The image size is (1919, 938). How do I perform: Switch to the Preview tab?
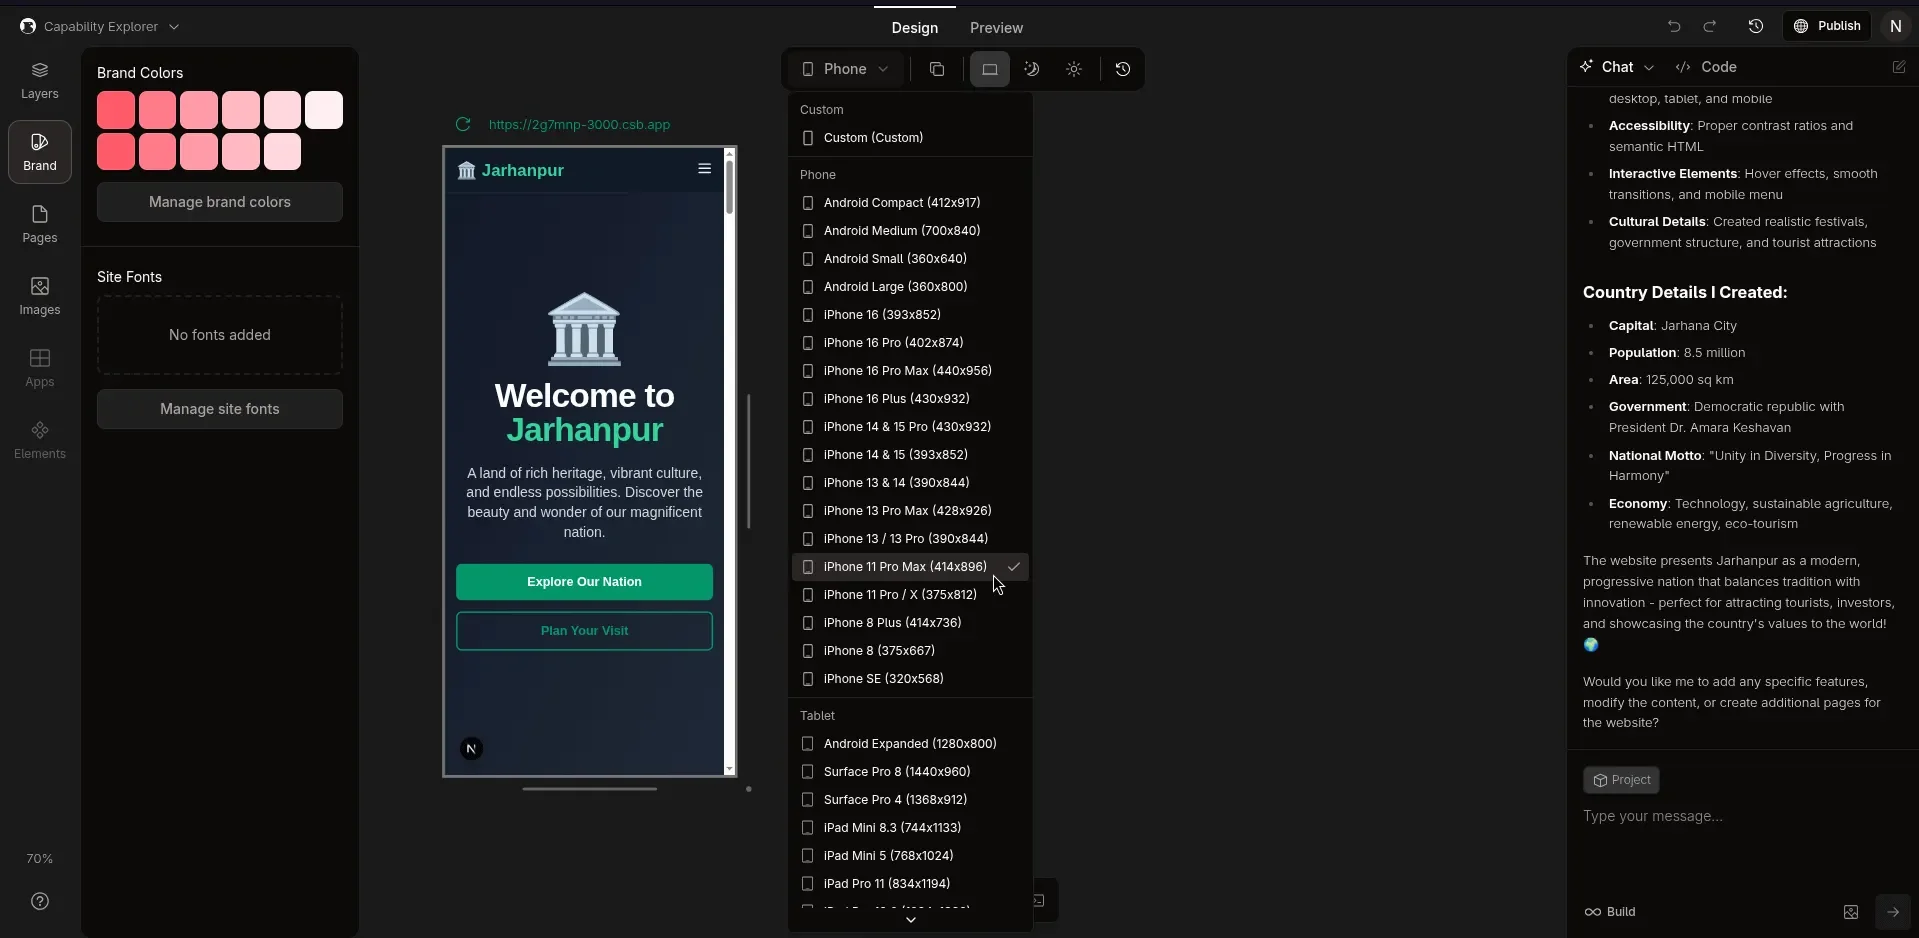(x=996, y=28)
